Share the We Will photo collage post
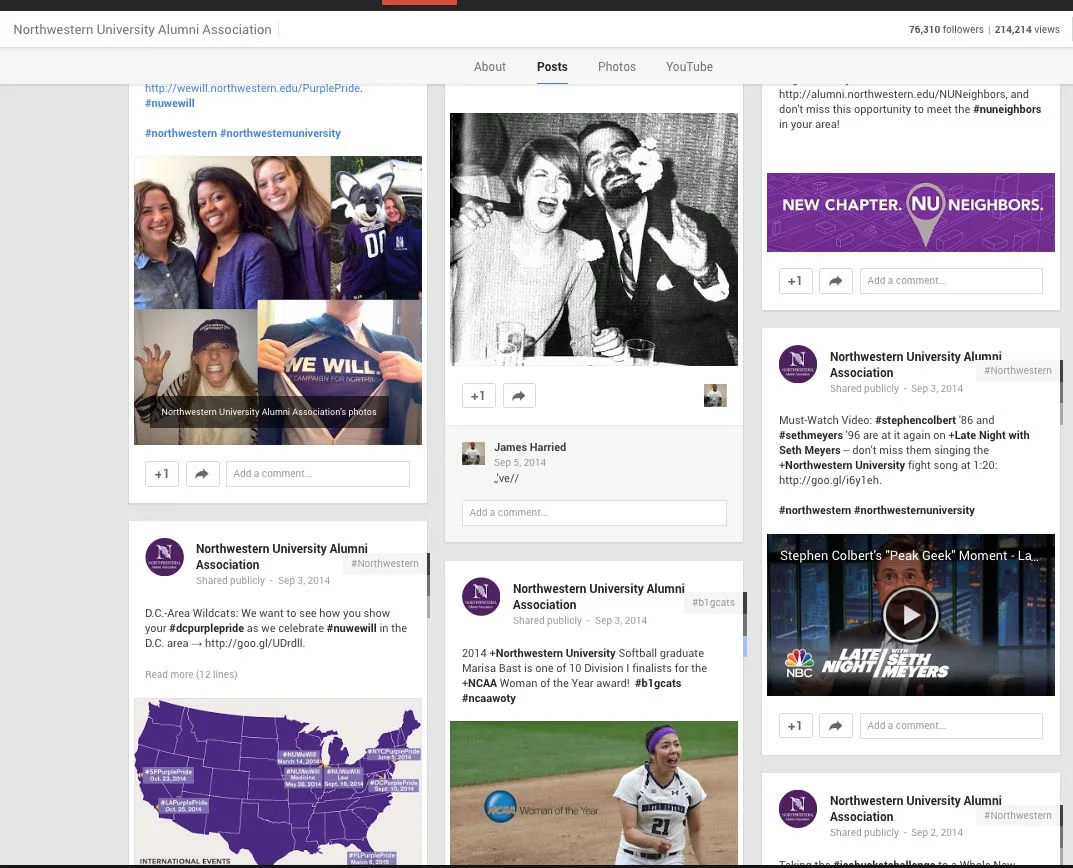Image resolution: width=1073 pixels, height=868 pixels. point(203,474)
